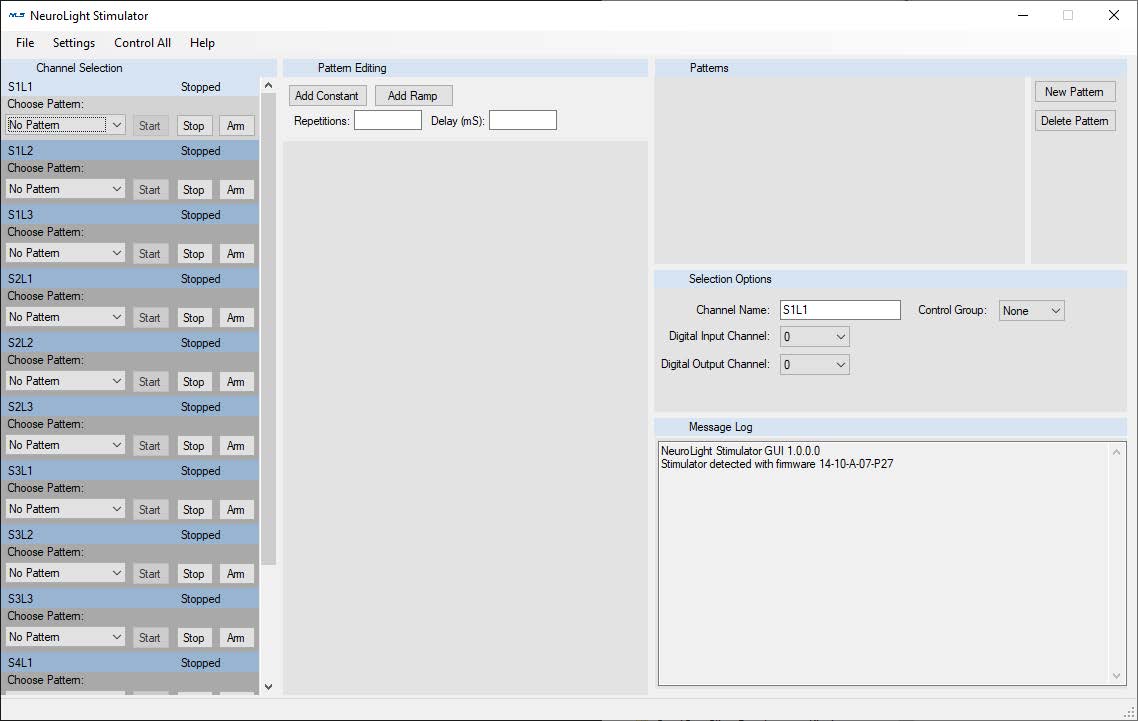Click Stop for channel S2L1

pyautogui.click(x=195, y=317)
